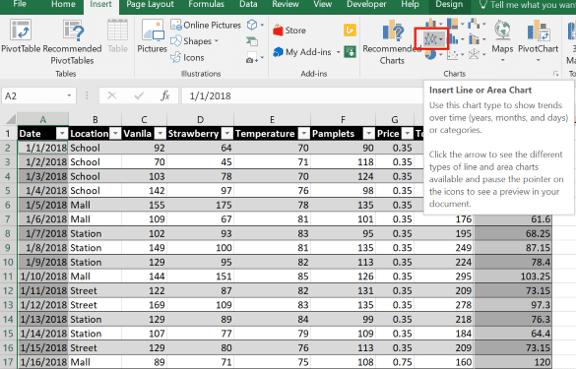576x369 pixels.
Task: Open the Charts dialog launcher
Action: point(555,74)
